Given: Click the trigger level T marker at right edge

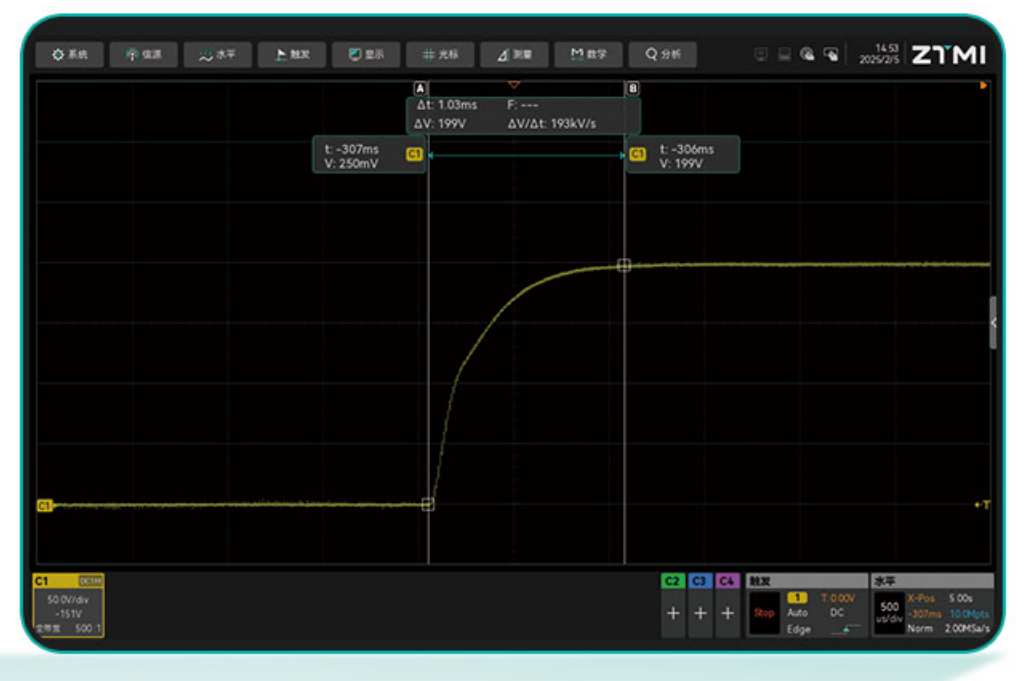Looking at the screenshot, I should pyautogui.click(x=982, y=505).
